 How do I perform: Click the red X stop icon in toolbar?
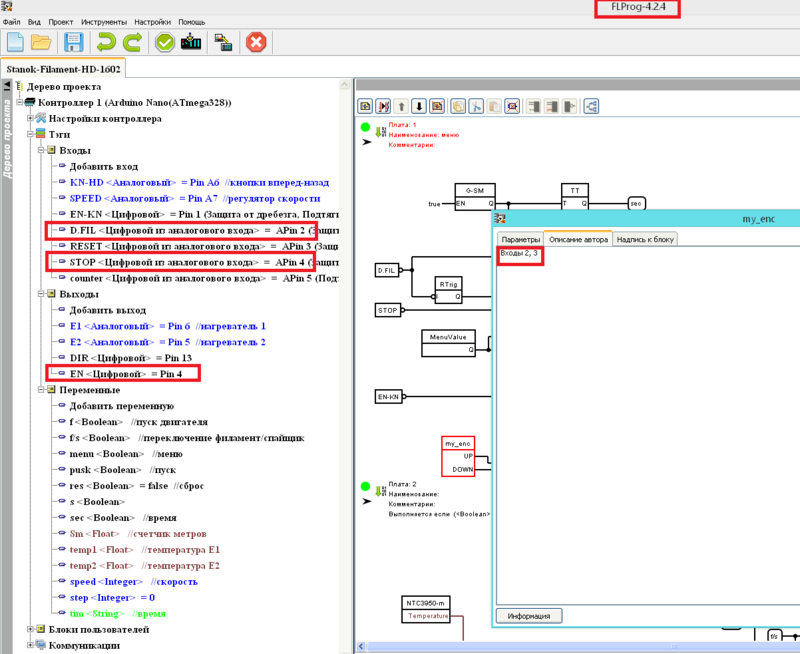pos(256,42)
